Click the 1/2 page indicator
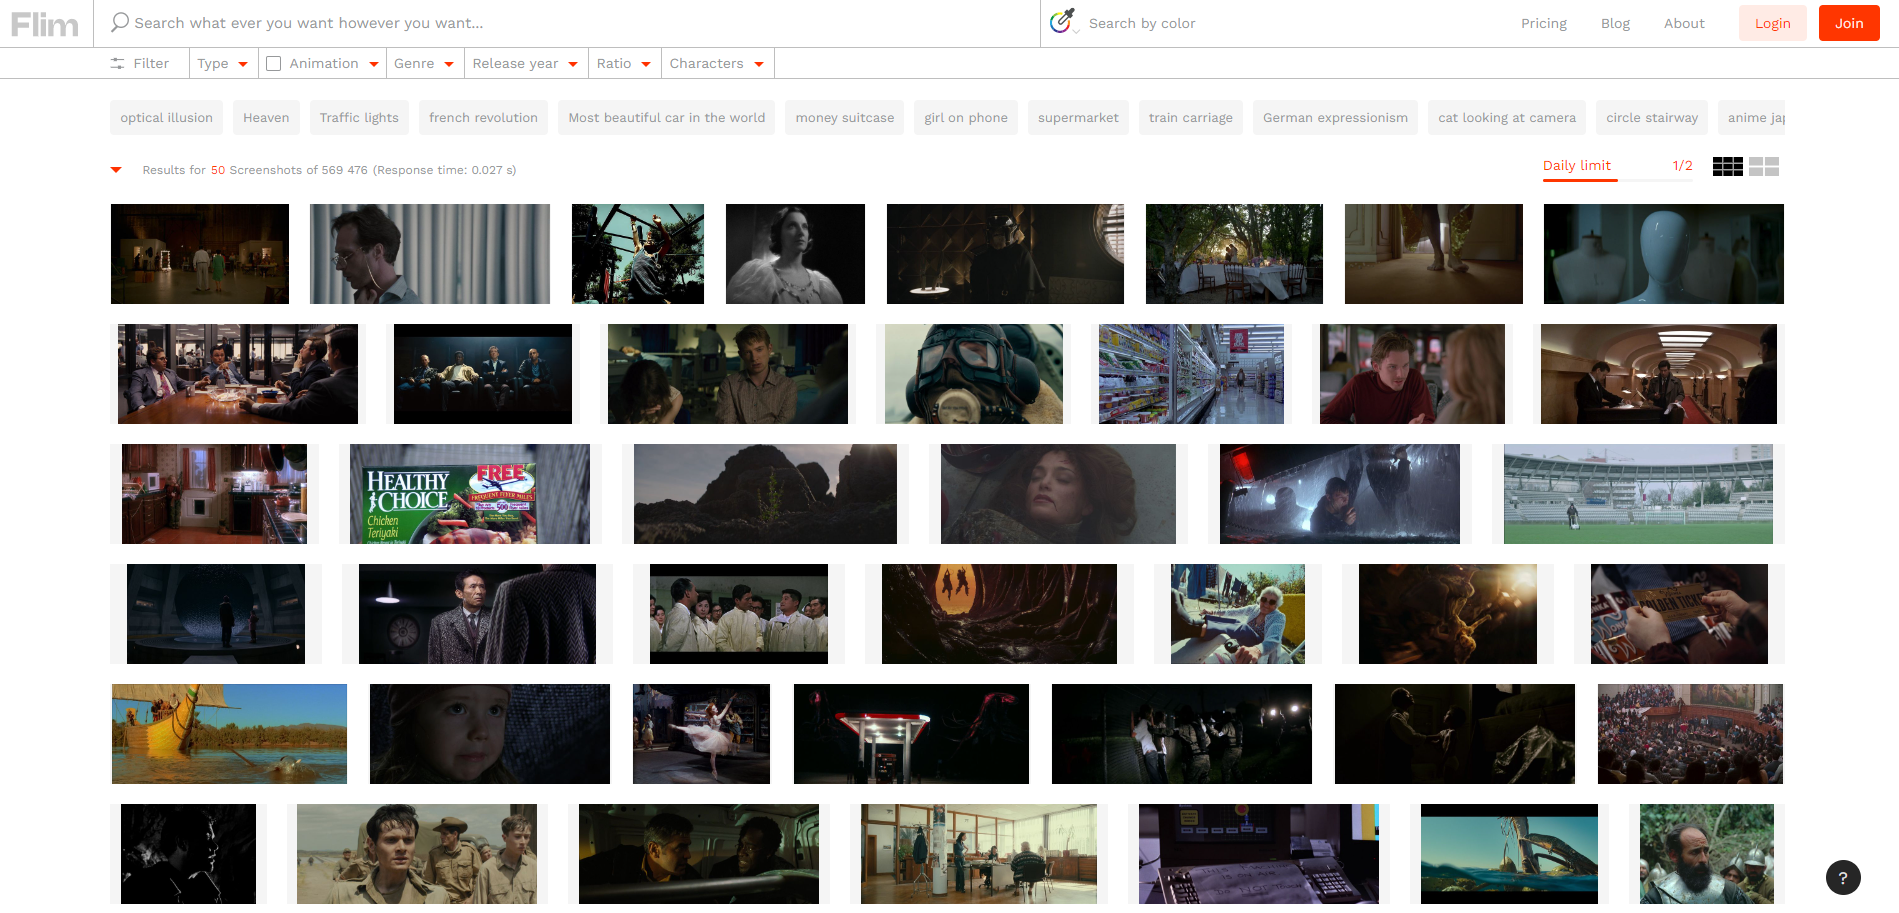The height and width of the screenshot is (913, 1899). [1682, 165]
